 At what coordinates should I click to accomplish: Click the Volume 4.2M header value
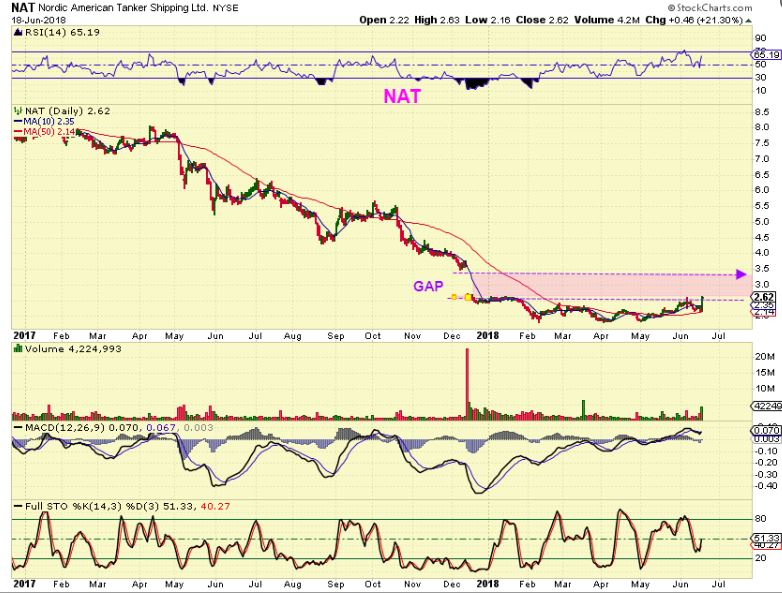[x=607, y=20]
